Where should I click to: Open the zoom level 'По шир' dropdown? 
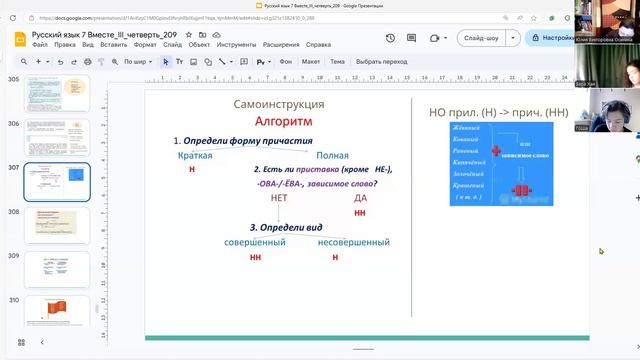pos(138,62)
